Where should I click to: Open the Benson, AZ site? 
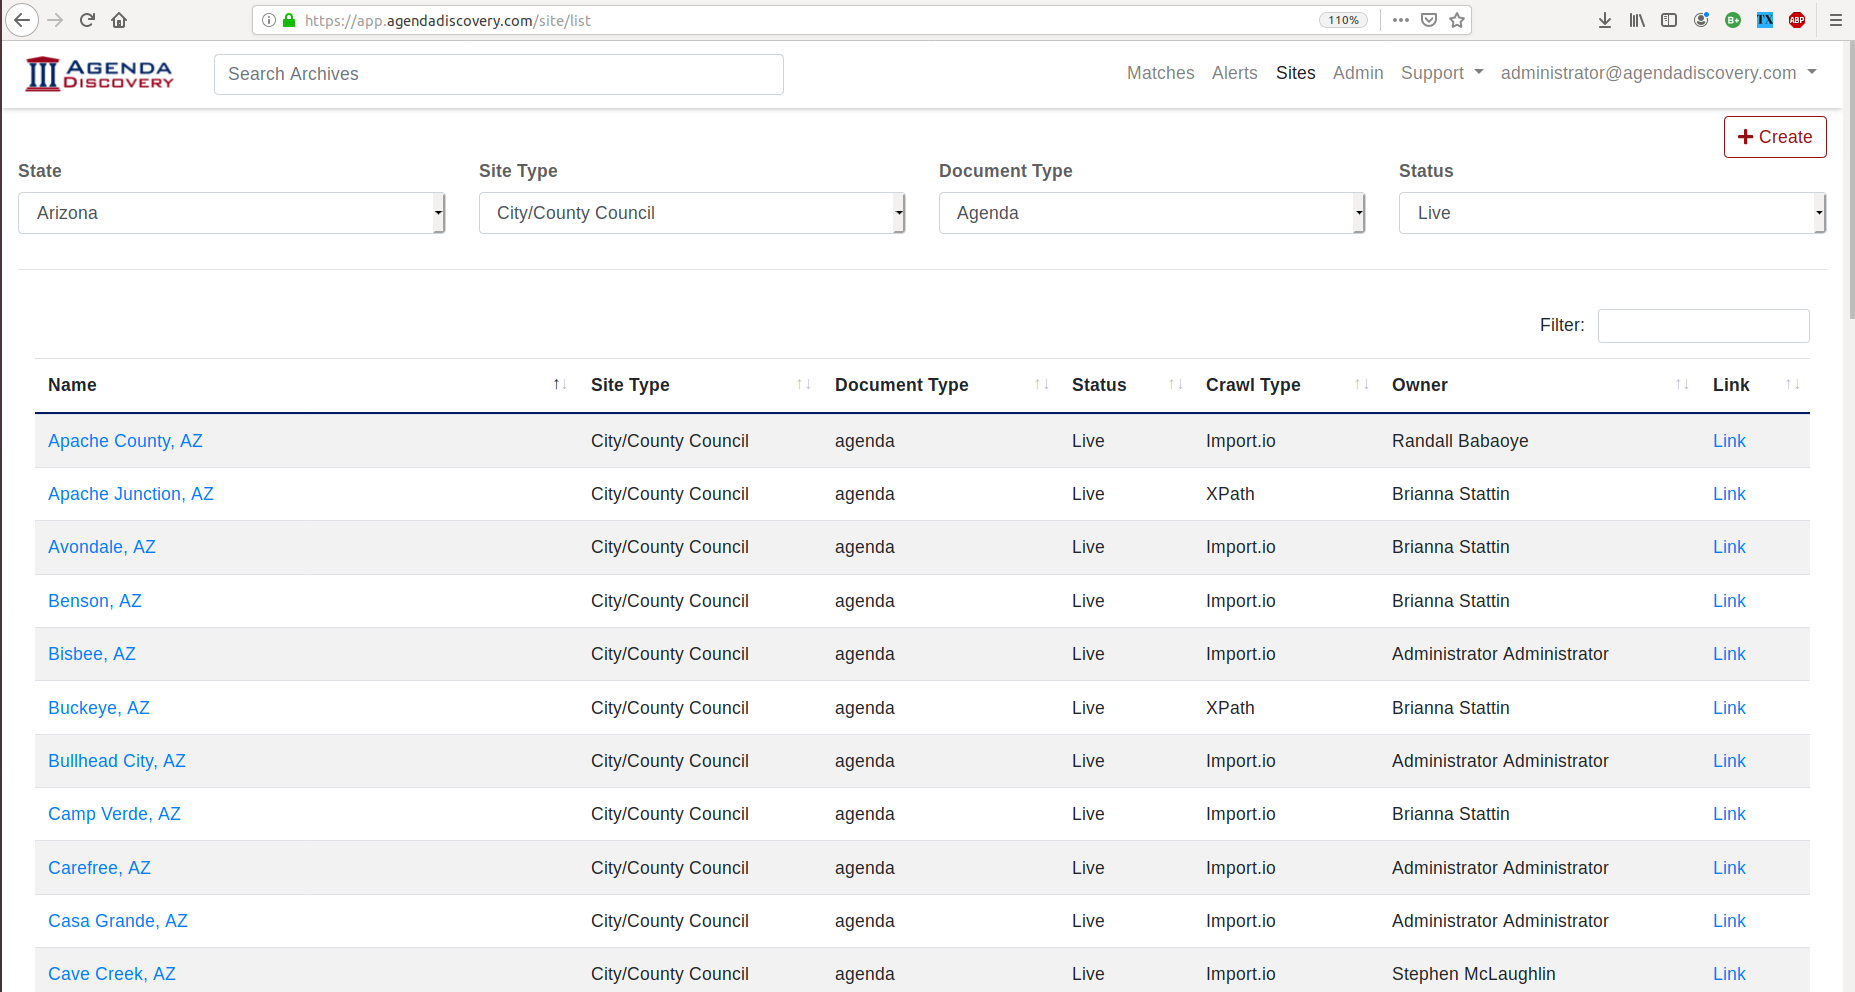[x=95, y=601]
